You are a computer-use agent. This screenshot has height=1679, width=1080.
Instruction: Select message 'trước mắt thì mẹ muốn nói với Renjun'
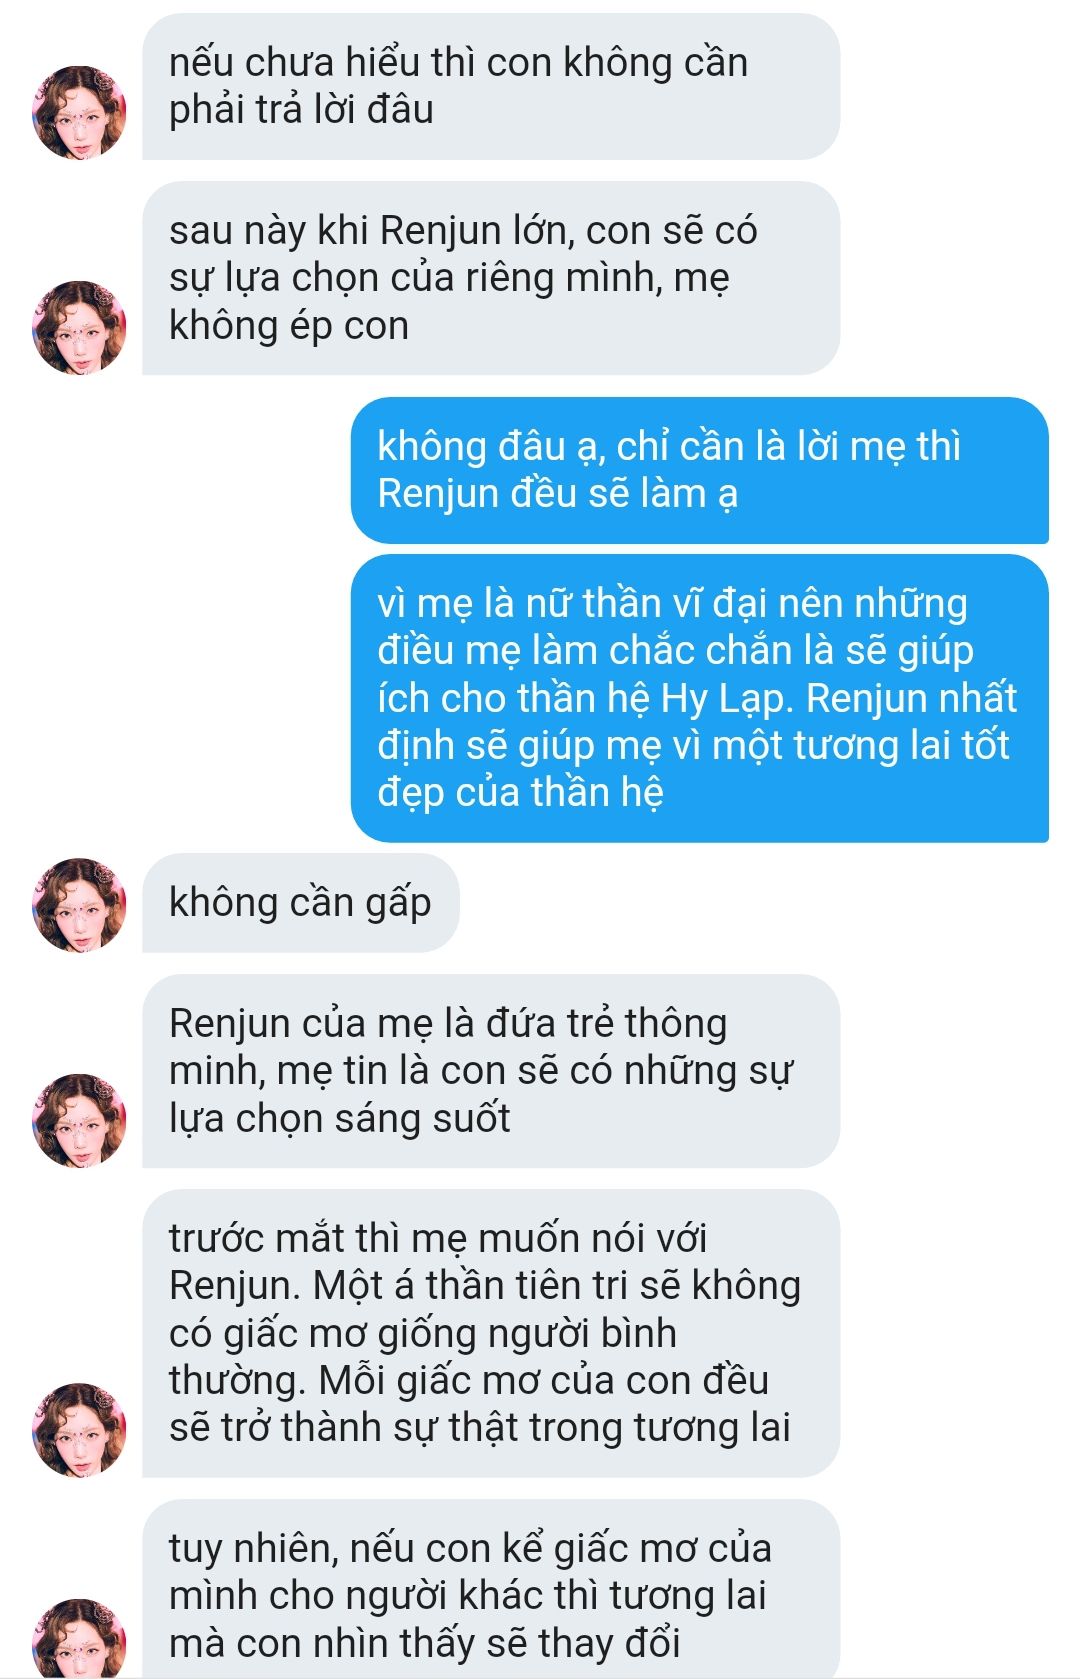(491, 1333)
